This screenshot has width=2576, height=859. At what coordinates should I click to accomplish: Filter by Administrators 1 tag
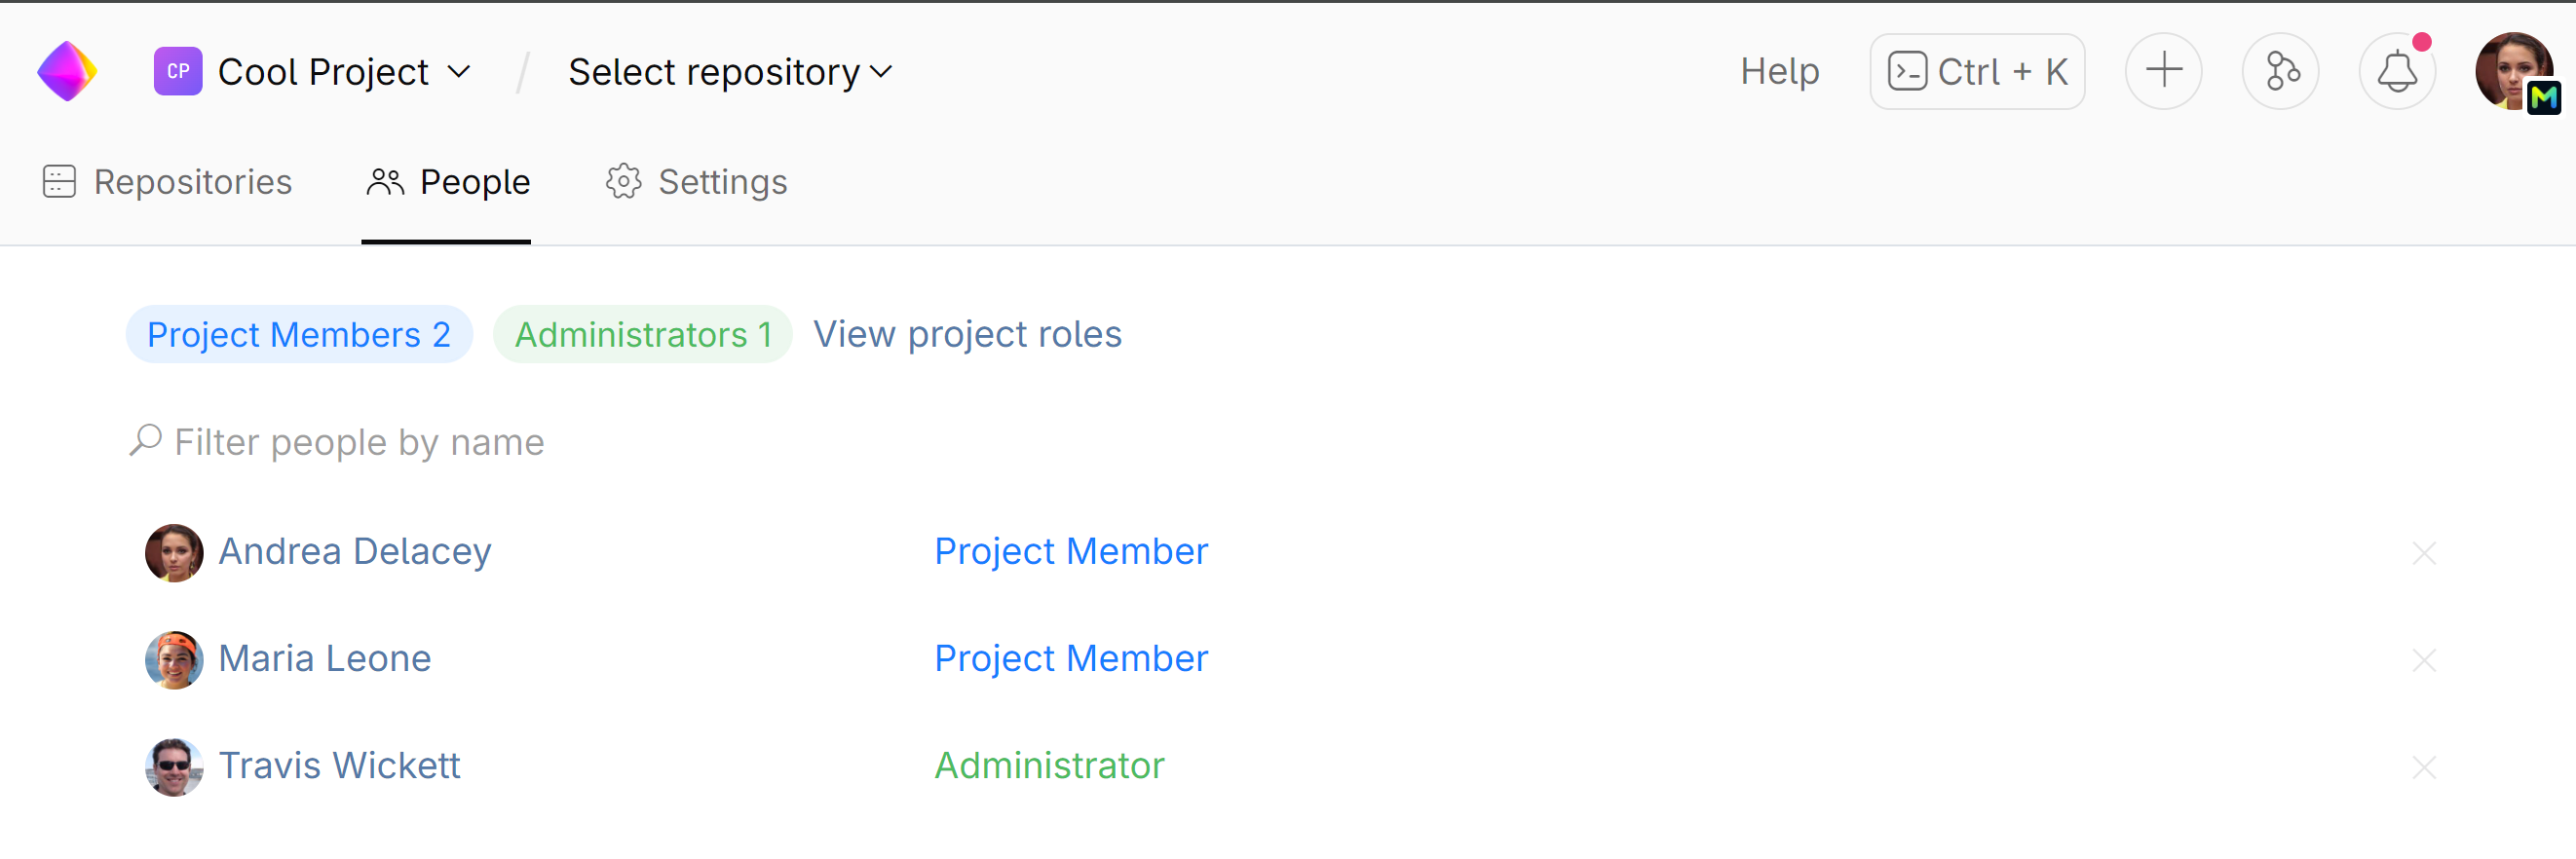642,334
